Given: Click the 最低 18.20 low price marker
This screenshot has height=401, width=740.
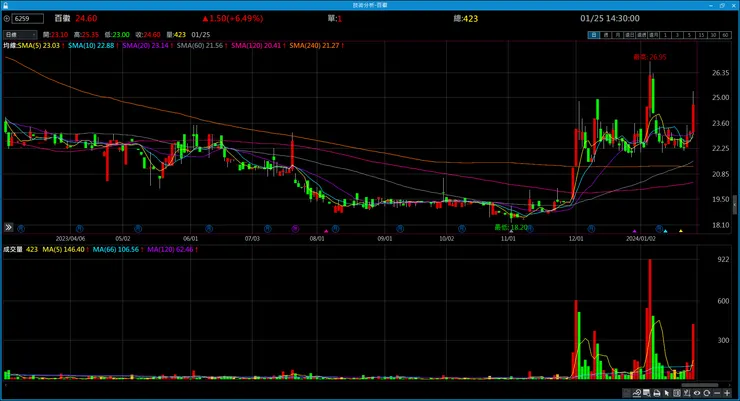Looking at the screenshot, I should tap(511, 227).
